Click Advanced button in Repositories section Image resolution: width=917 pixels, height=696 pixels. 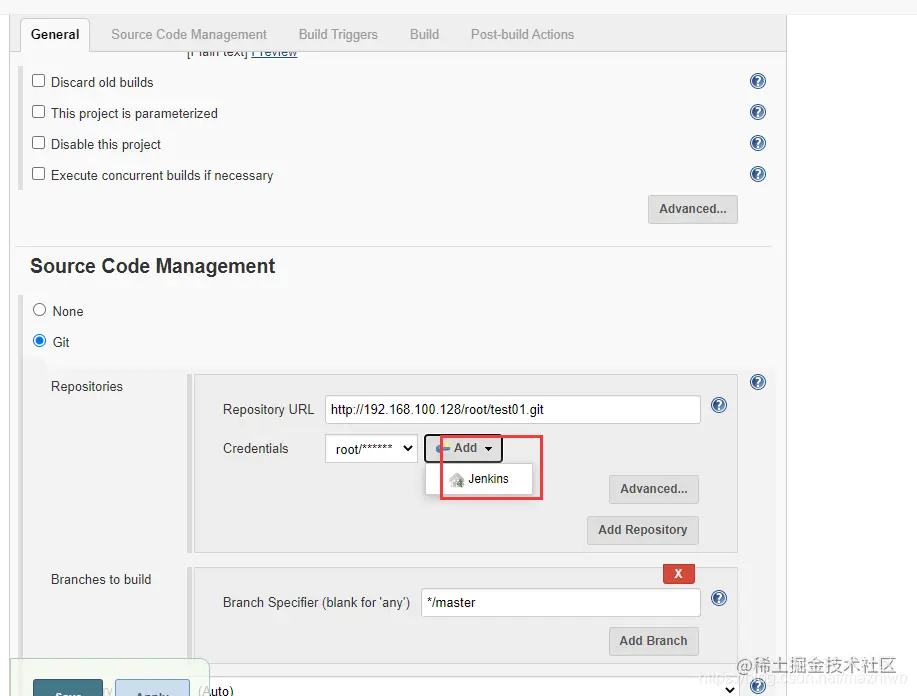pyautogui.click(x=653, y=489)
